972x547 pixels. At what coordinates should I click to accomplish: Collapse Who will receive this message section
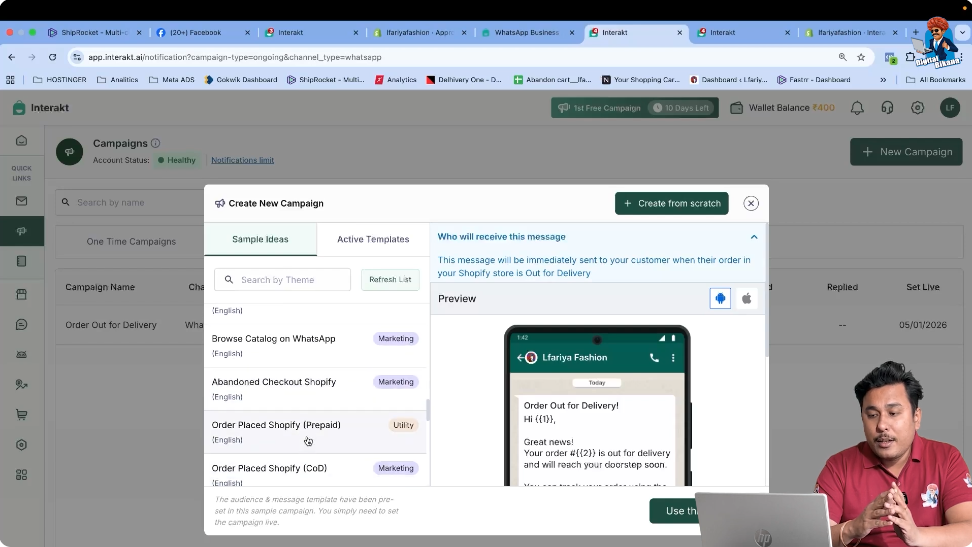click(754, 237)
